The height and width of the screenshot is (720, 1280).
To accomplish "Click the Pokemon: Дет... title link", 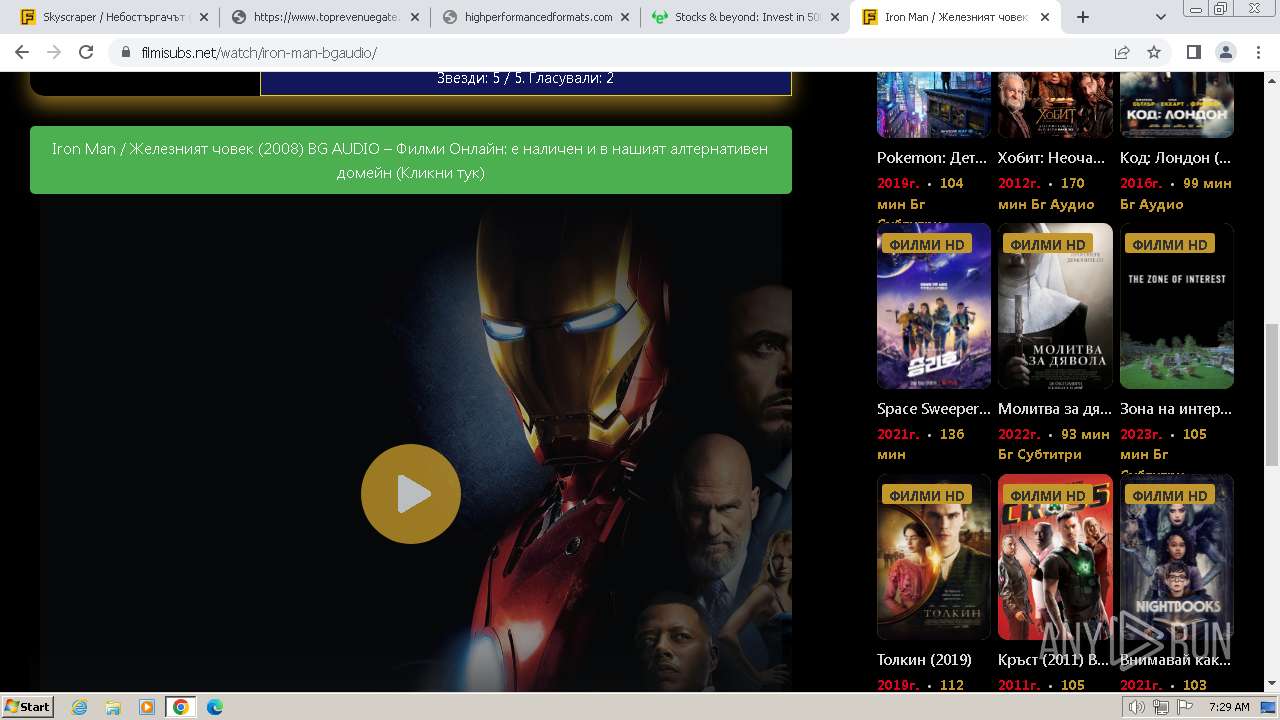I will pyautogui.click(x=932, y=158).
